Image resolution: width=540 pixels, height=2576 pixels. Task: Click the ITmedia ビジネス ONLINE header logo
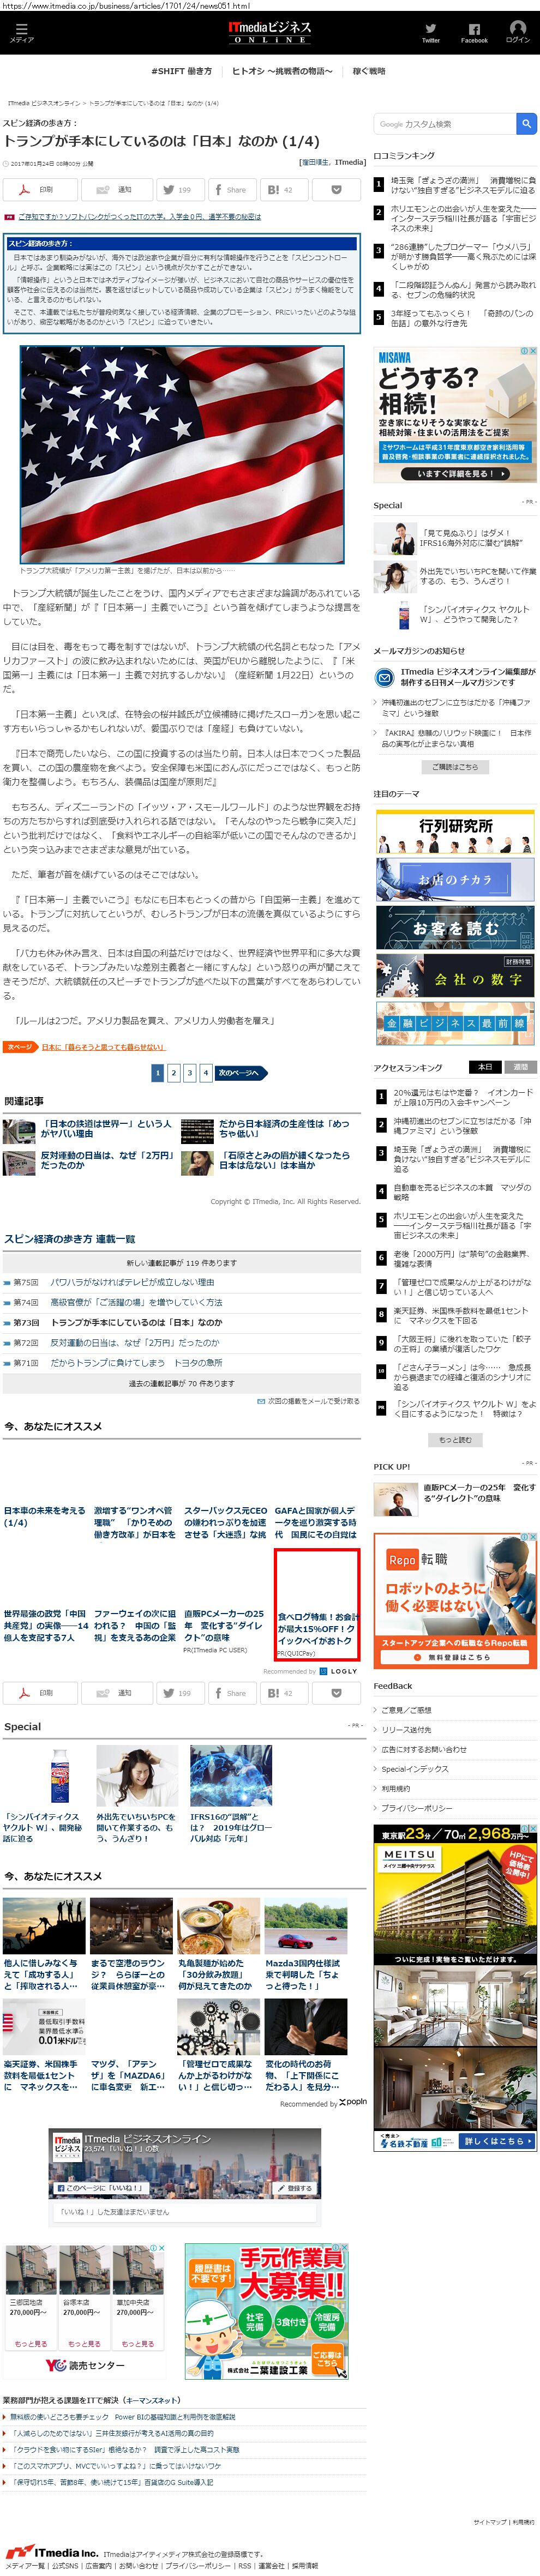pos(270,32)
